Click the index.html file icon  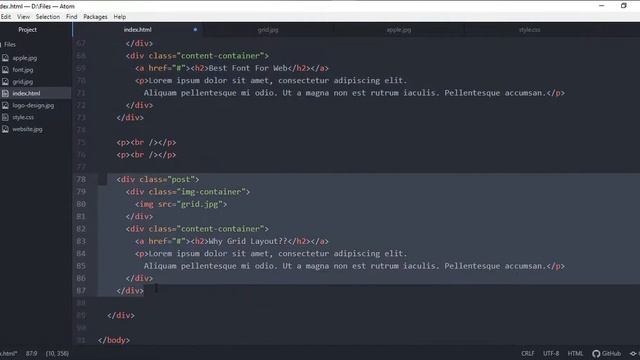pos(5,93)
